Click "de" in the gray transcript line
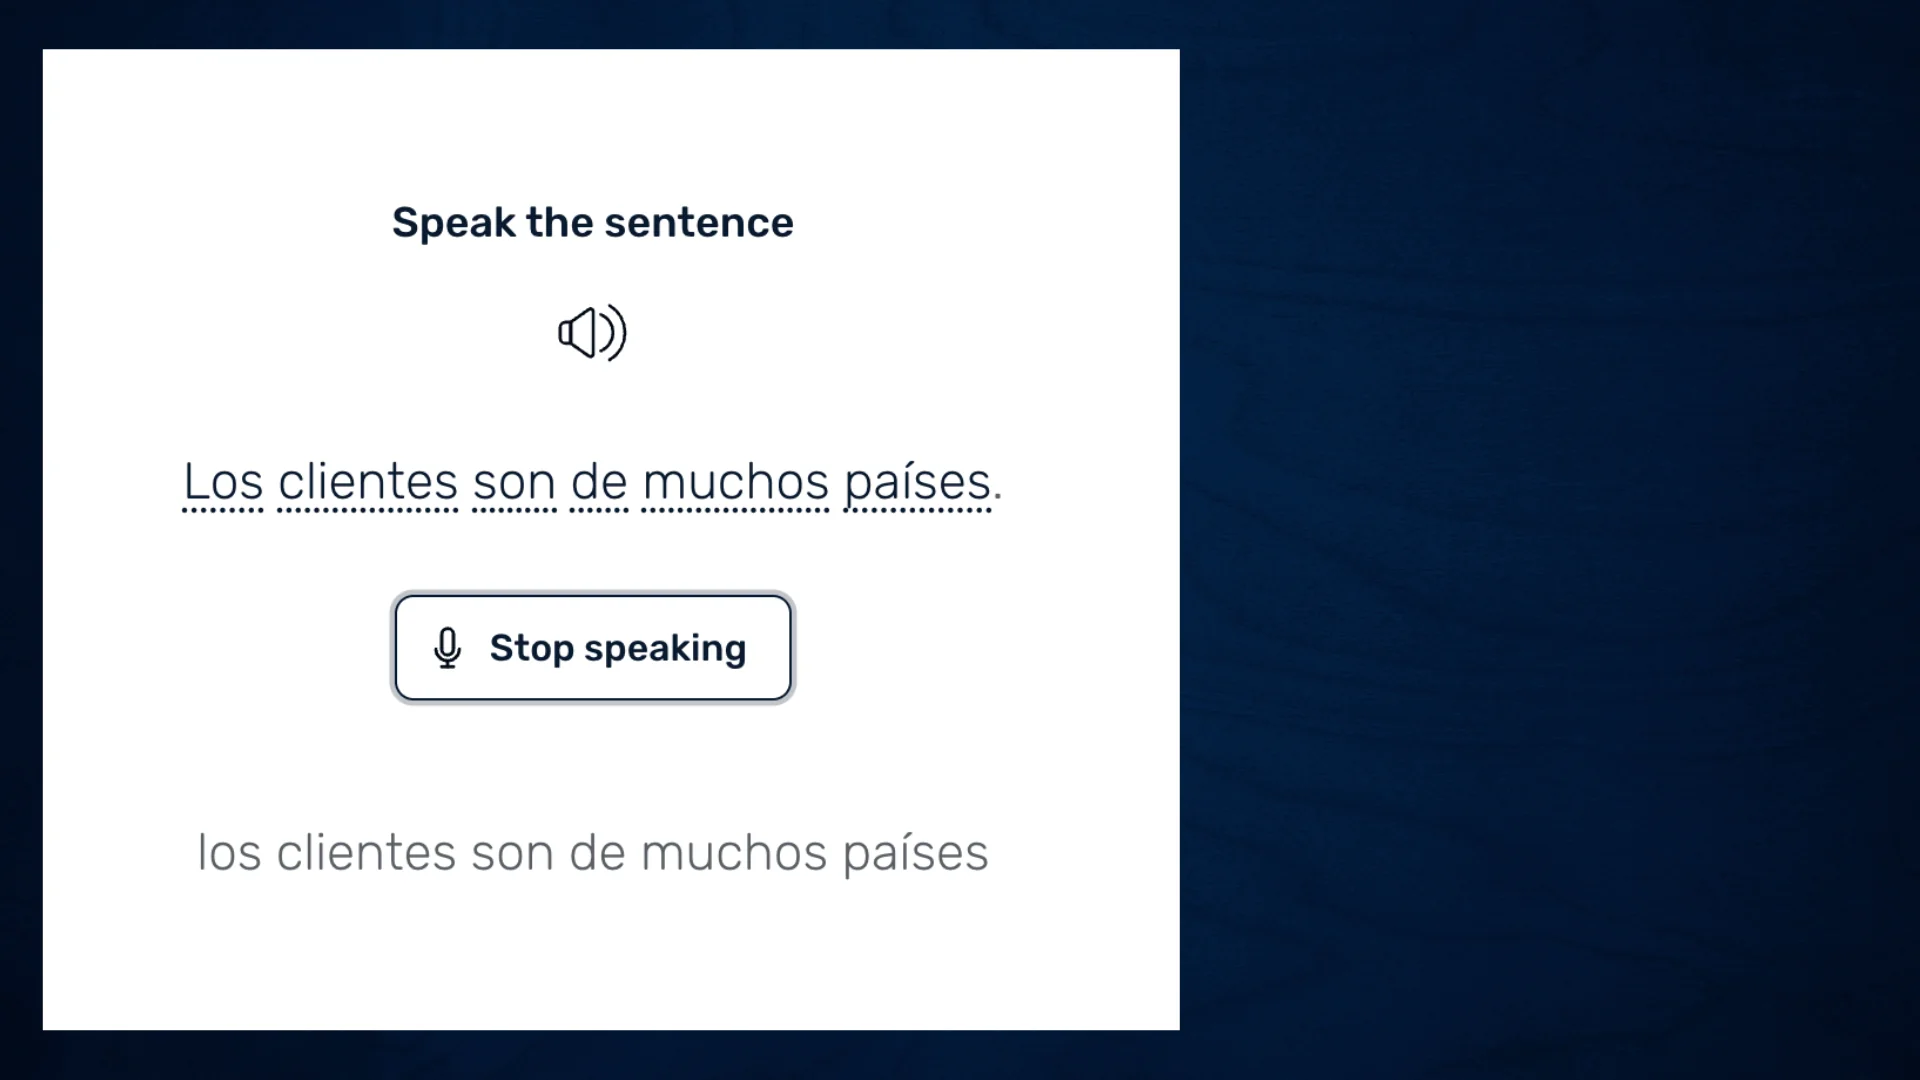 point(598,853)
